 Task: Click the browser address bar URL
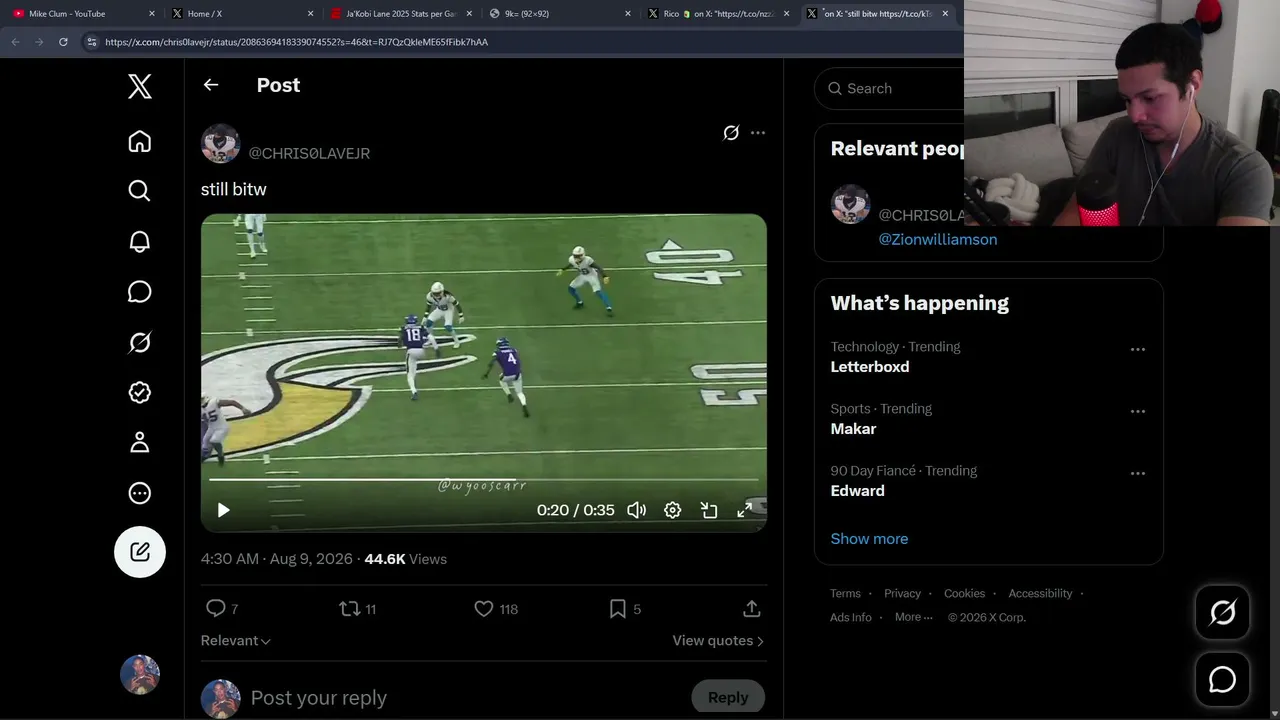tap(296, 42)
